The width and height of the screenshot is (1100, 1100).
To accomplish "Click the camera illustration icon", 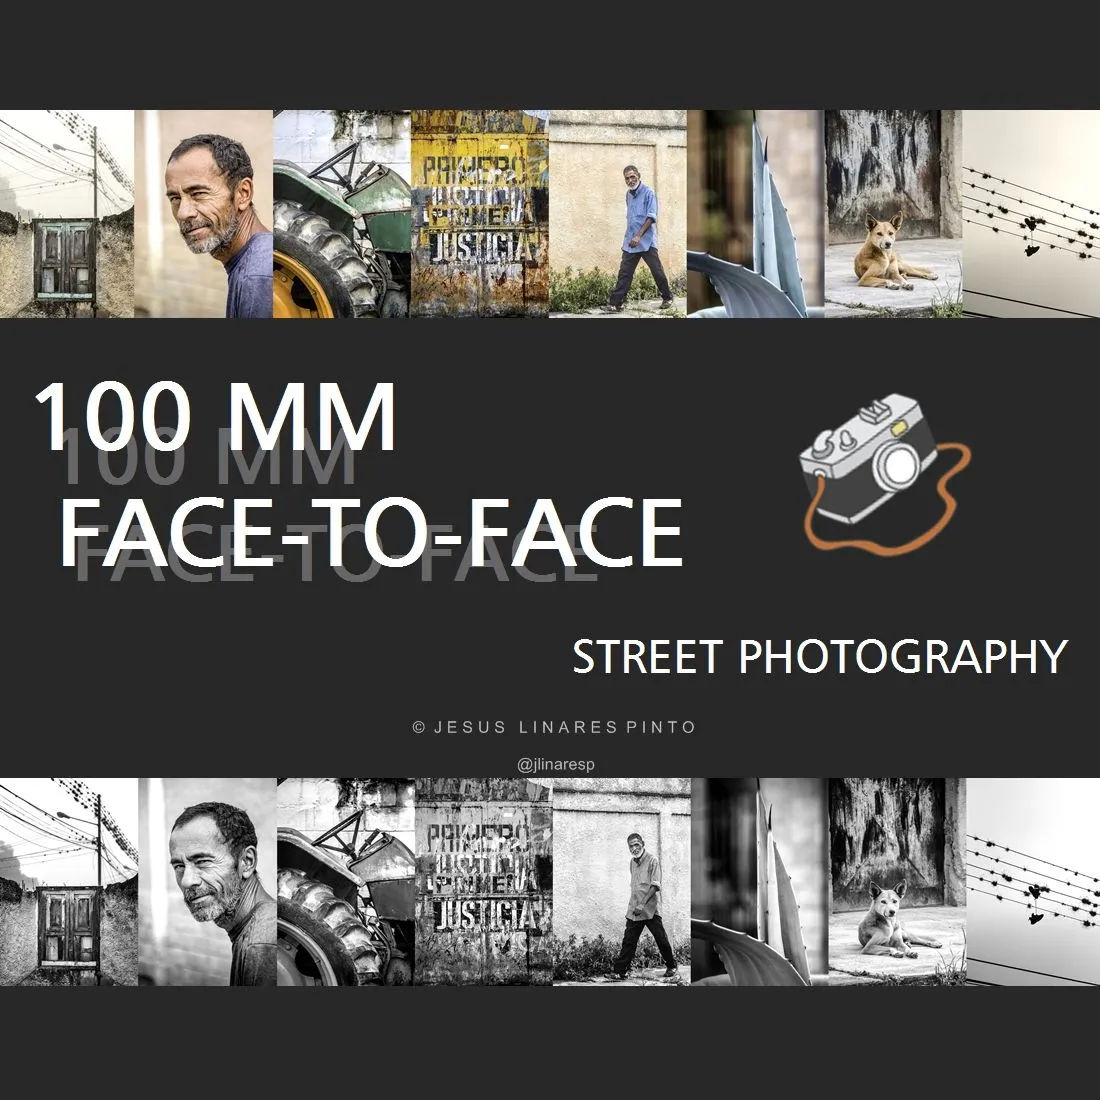I will (x=886, y=475).
